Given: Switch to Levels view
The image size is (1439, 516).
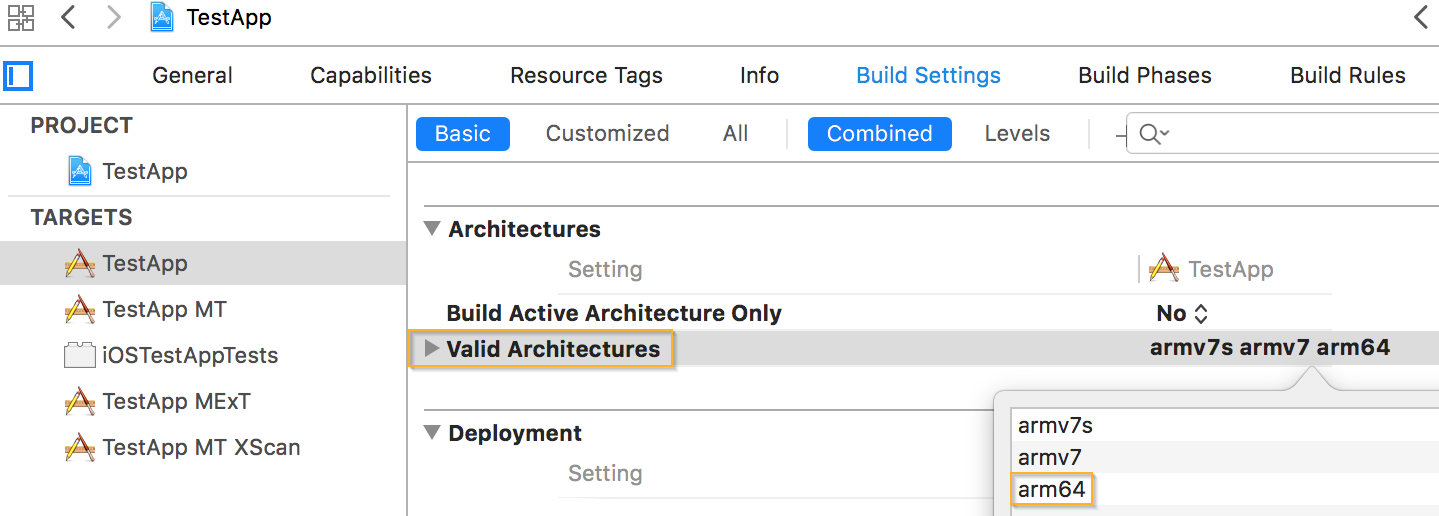Looking at the screenshot, I should click(x=1017, y=134).
